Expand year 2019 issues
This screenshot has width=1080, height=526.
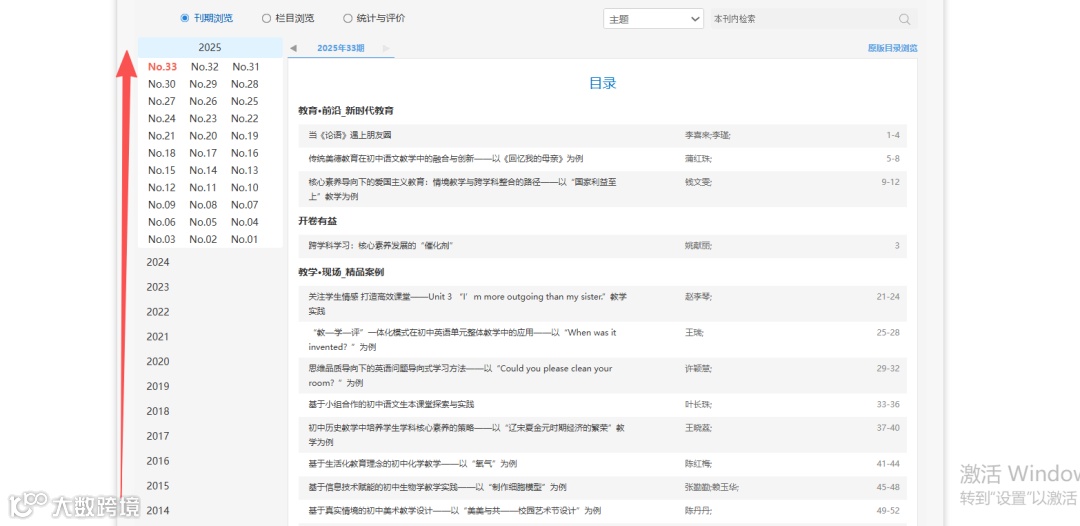[x=158, y=386]
